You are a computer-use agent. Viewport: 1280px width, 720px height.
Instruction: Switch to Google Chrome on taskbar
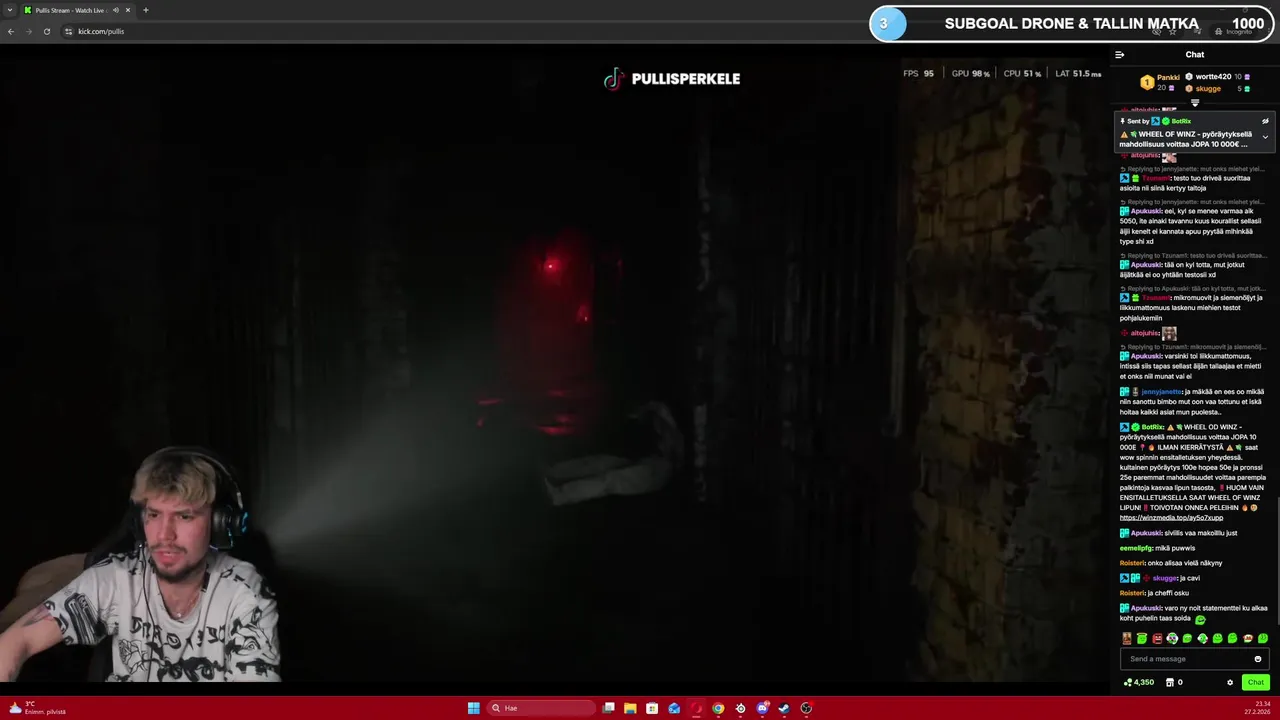(x=718, y=708)
